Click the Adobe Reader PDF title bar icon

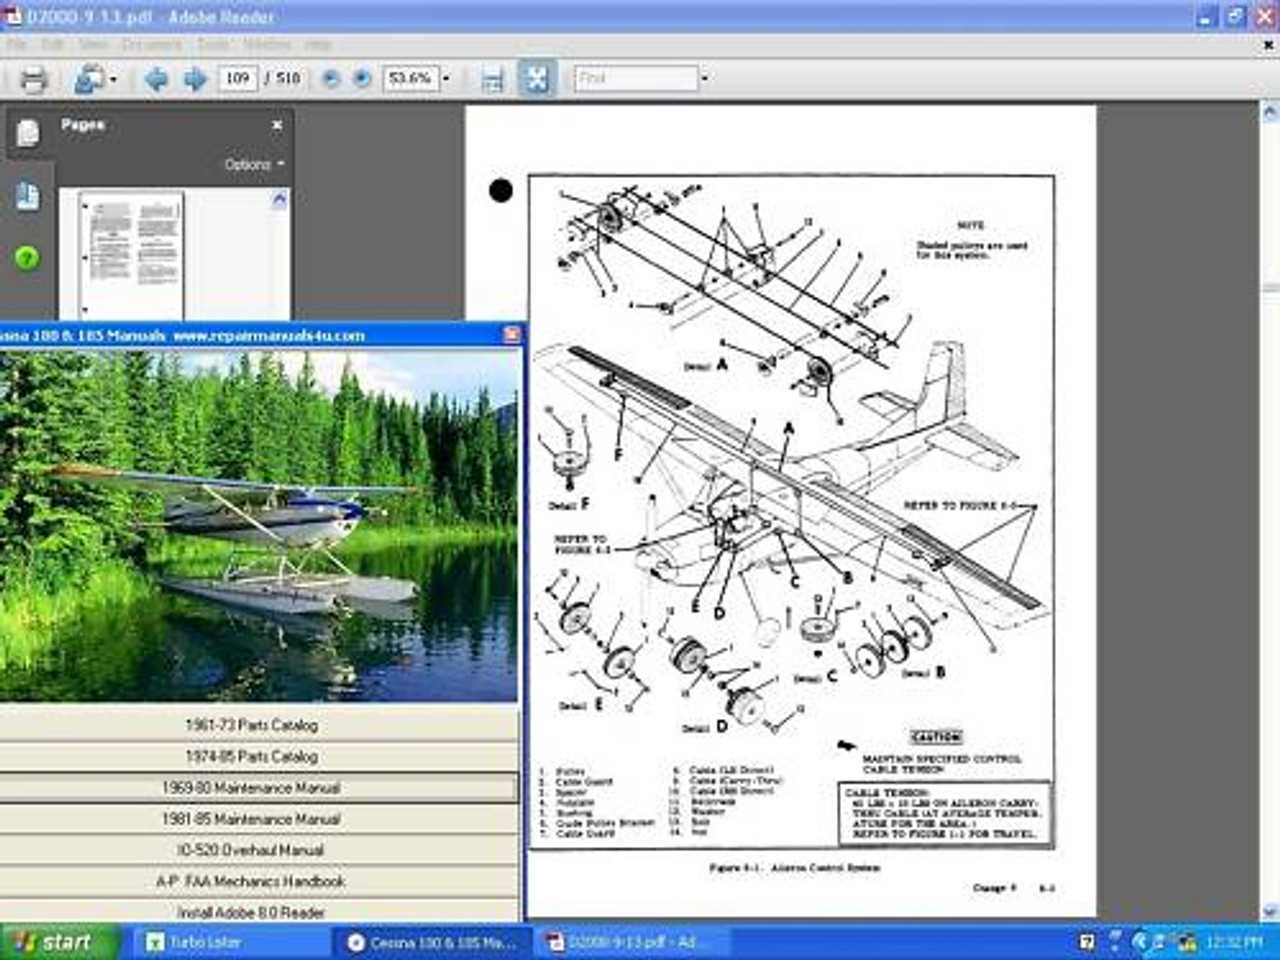click(12, 15)
